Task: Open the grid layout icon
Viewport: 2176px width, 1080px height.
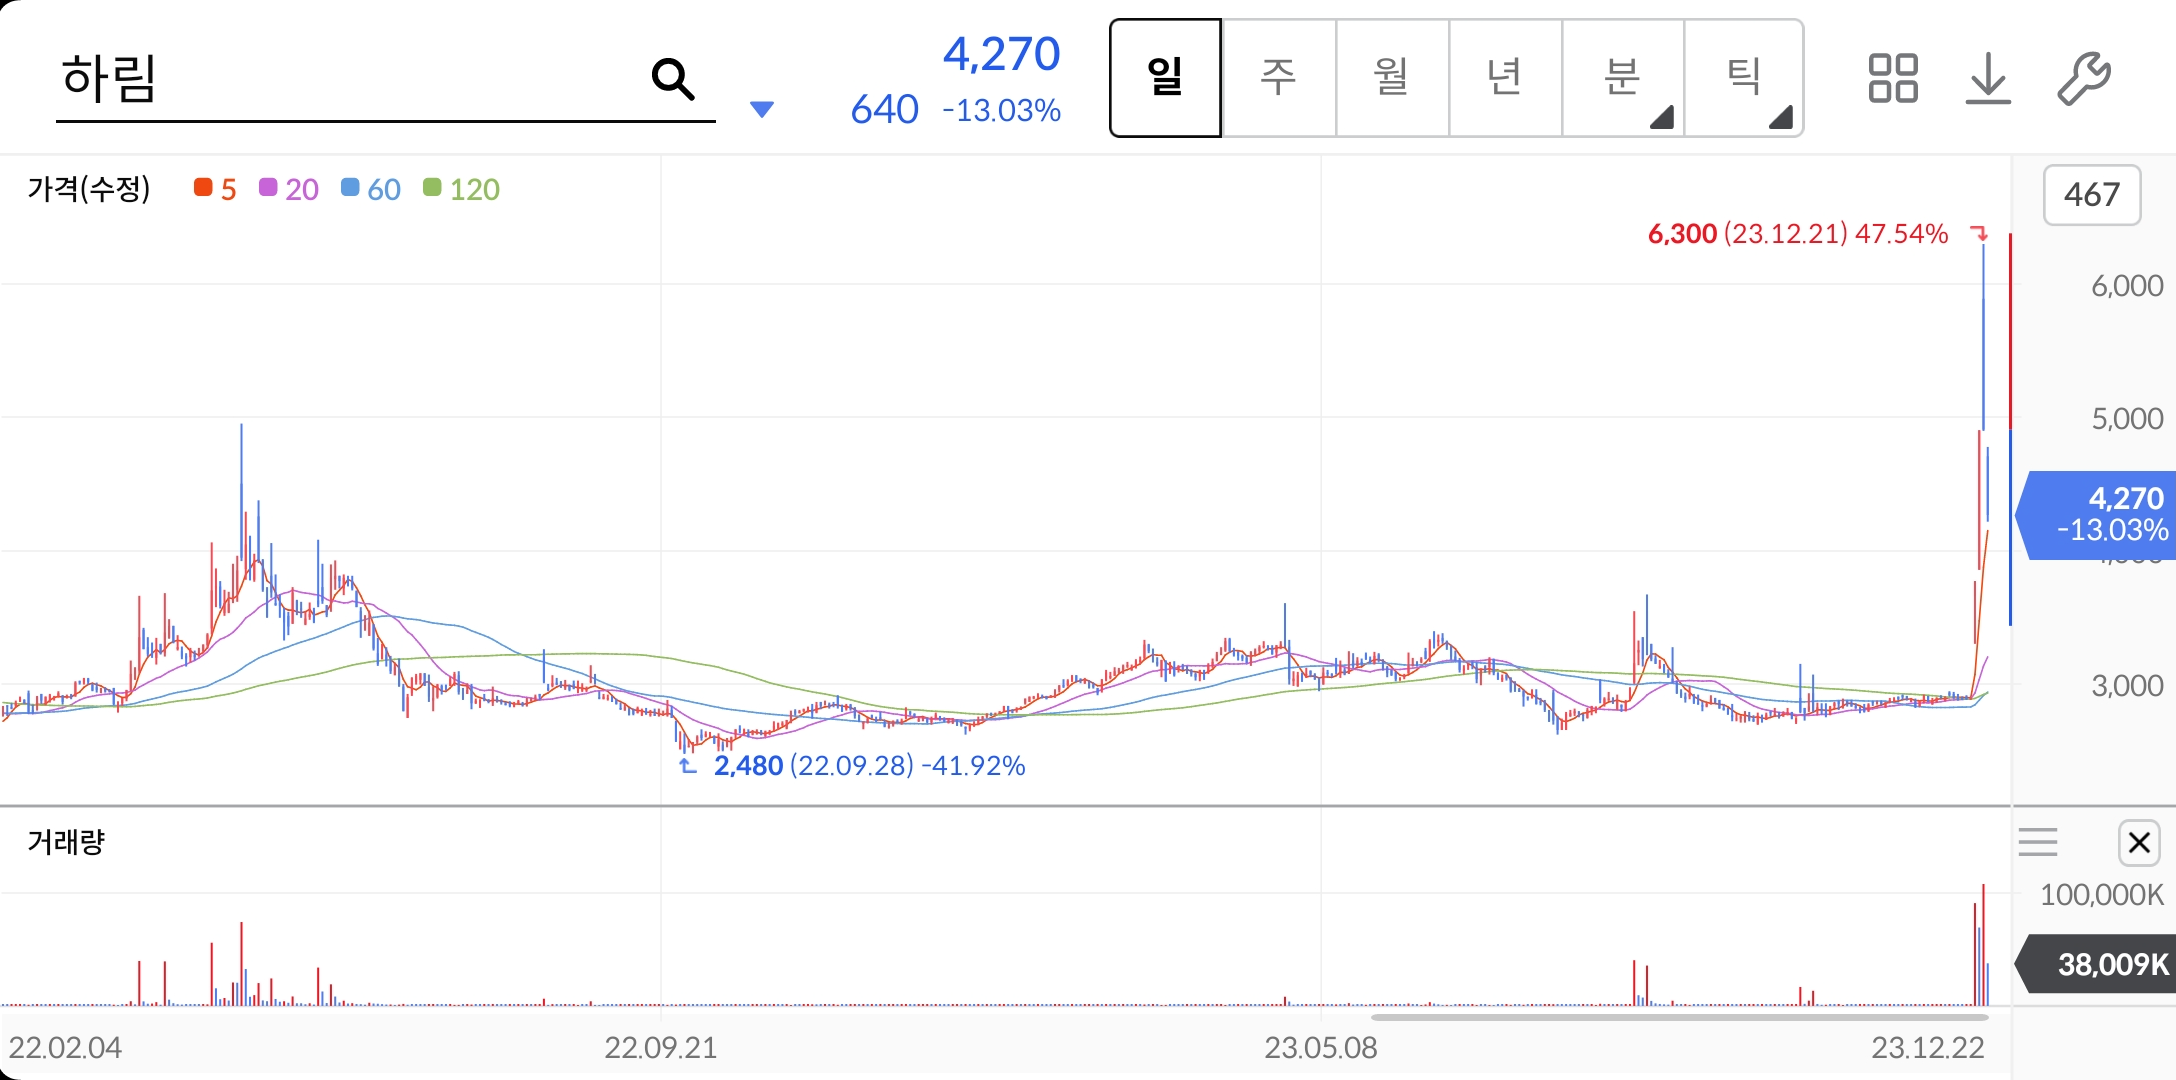Action: tap(1892, 78)
